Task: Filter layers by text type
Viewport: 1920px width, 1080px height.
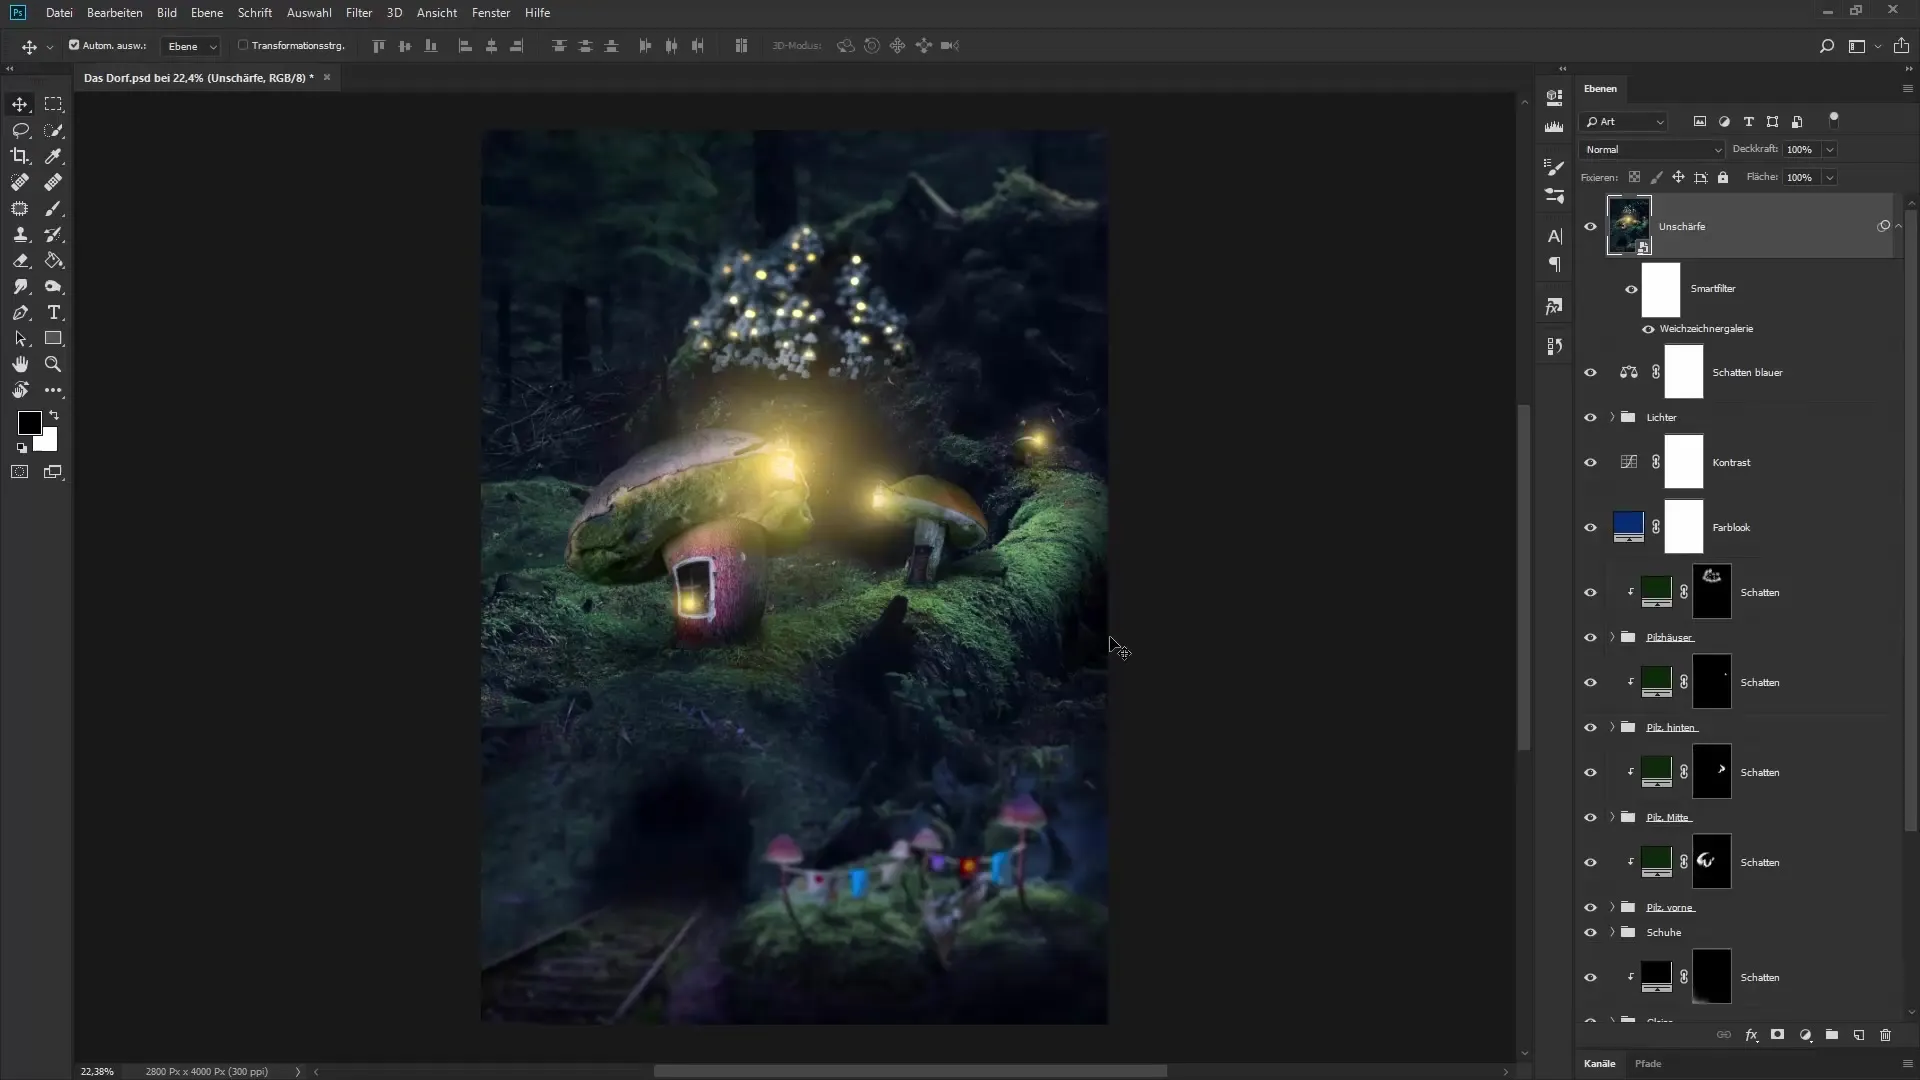Action: (1748, 122)
